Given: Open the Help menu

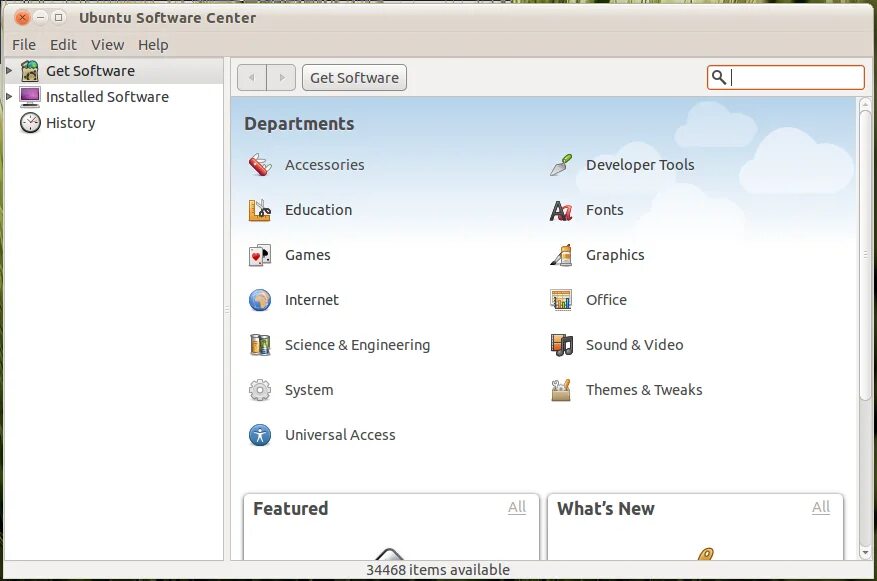Looking at the screenshot, I should tap(153, 45).
